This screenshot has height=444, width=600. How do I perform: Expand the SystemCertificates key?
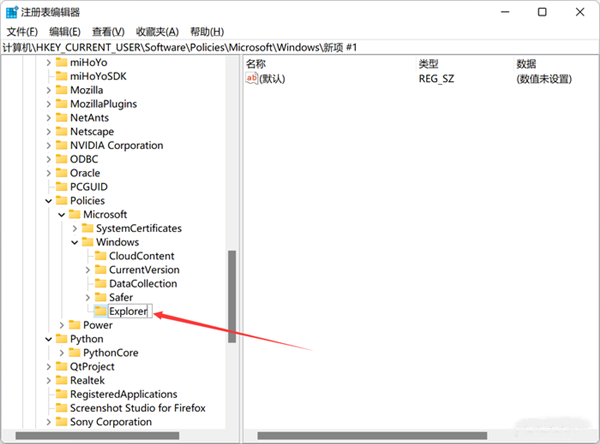(75, 228)
